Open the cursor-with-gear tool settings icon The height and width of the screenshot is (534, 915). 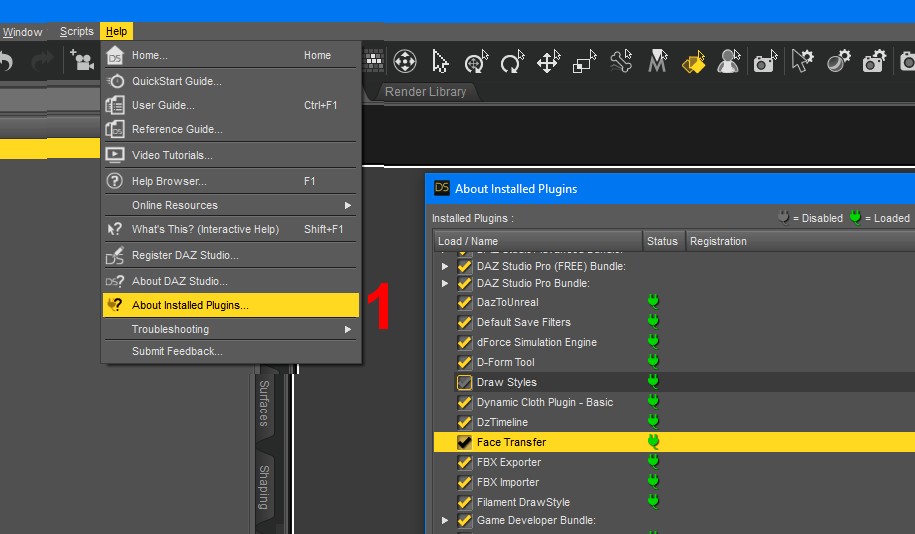click(802, 61)
